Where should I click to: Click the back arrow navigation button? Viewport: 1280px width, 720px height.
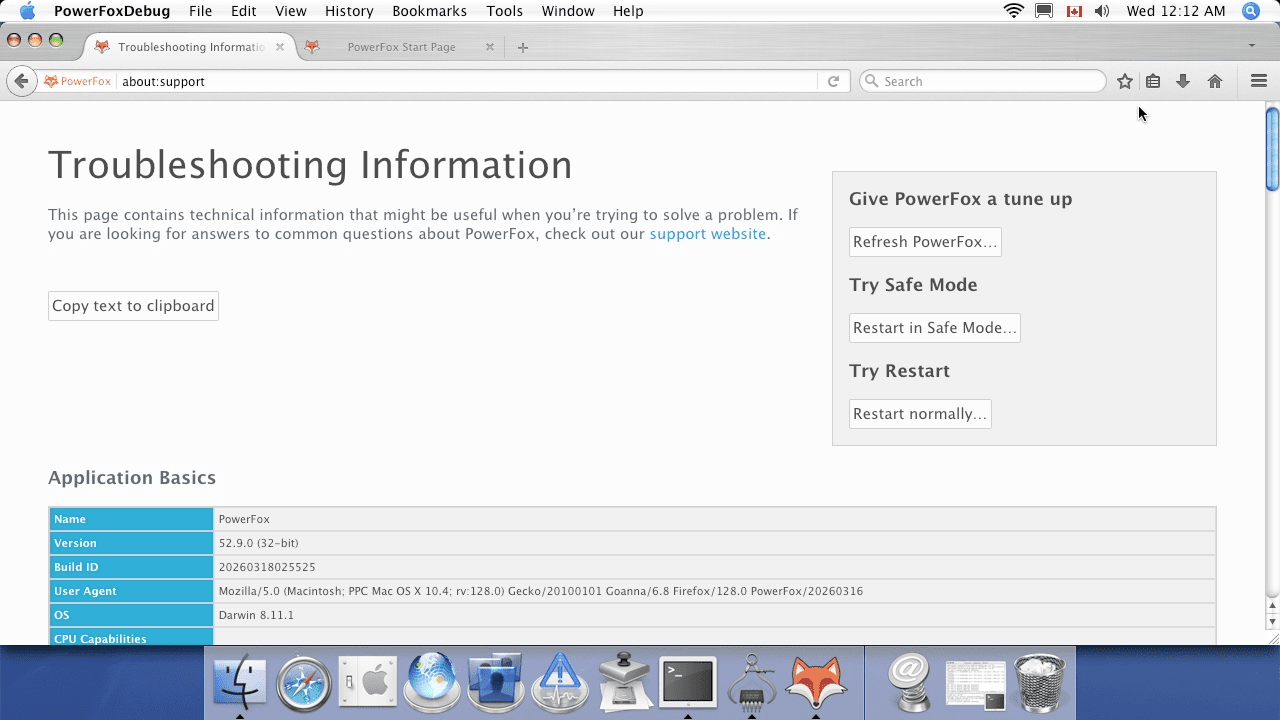21,81
